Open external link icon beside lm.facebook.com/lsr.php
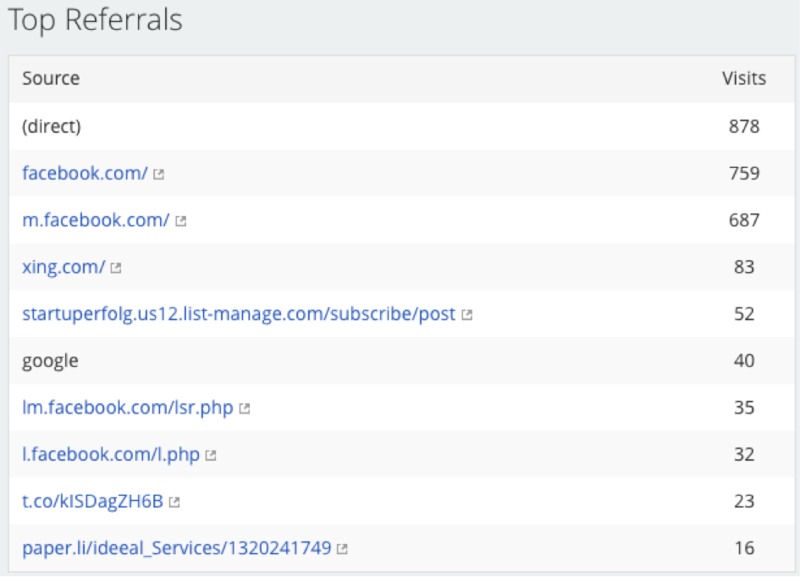Screen dimensions: 800x577 pyautogui.click(x=244, y=409)
